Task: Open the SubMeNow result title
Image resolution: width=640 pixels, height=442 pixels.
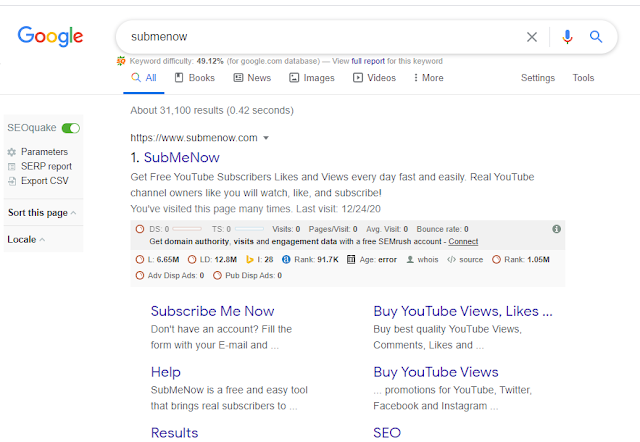Action: click(x=182, y=158)
